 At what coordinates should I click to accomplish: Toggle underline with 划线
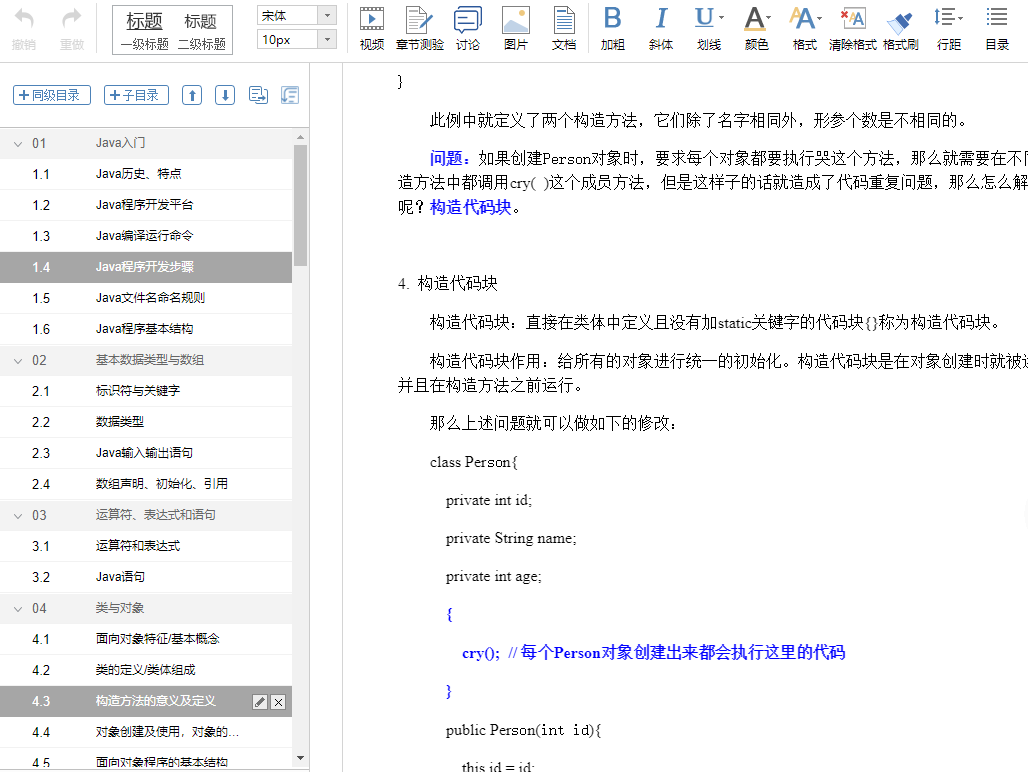pyautogui.click(x=709, y=29)
